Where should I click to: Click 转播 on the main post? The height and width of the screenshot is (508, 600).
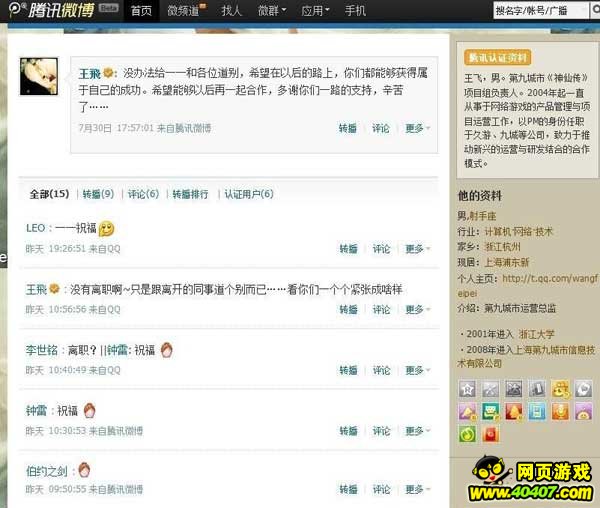point(347,128)
